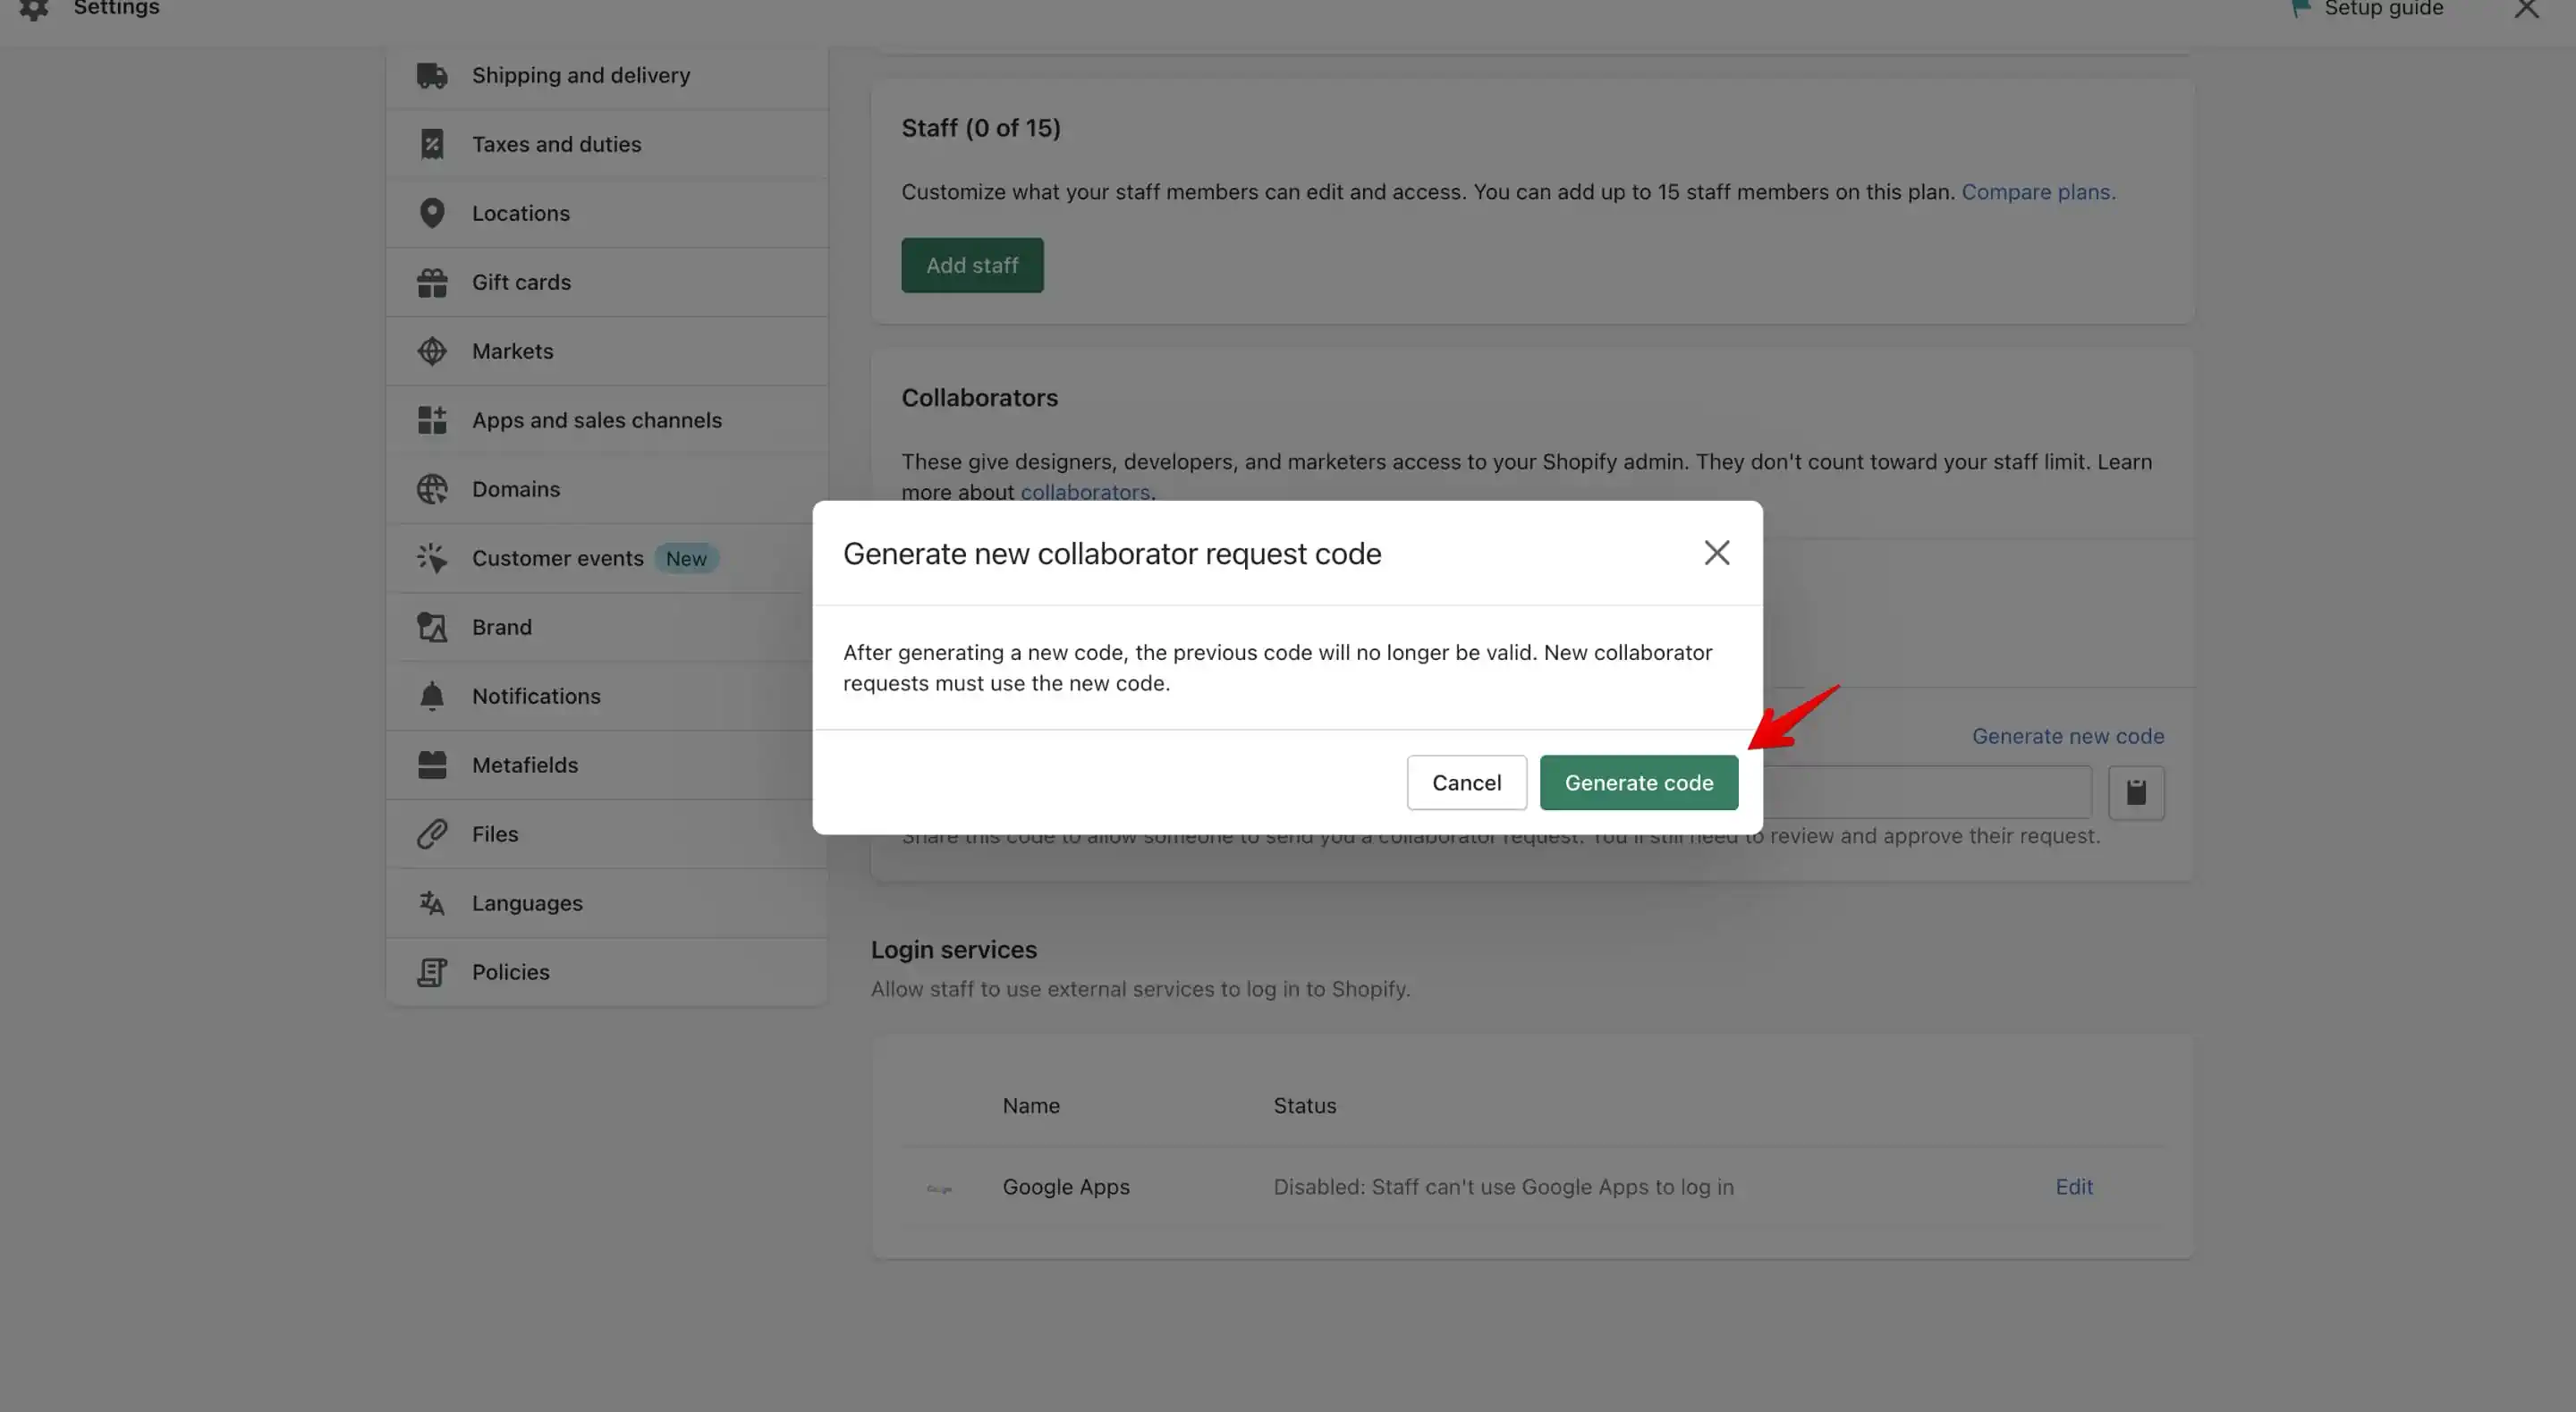Click the Apps and sales channels grid icon
Viewport: 2576px width, 1412px height.
coord(432,420)
